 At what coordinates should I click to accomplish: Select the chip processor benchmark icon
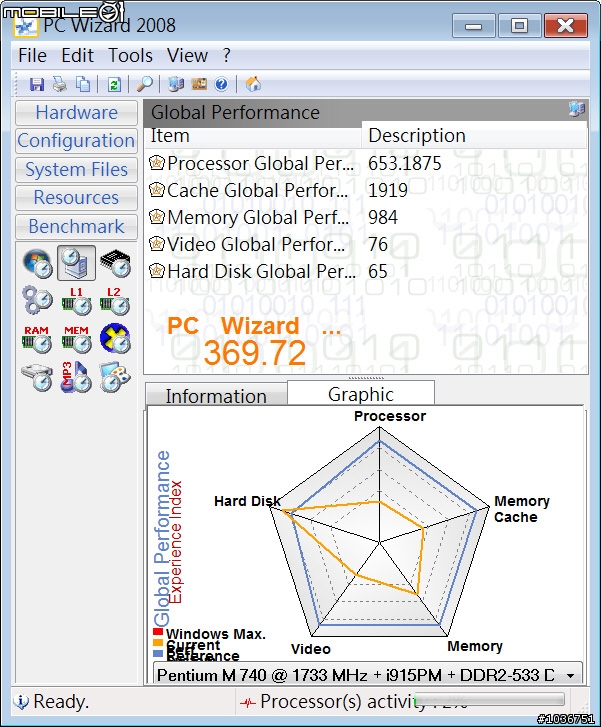(x=115, y=263)
